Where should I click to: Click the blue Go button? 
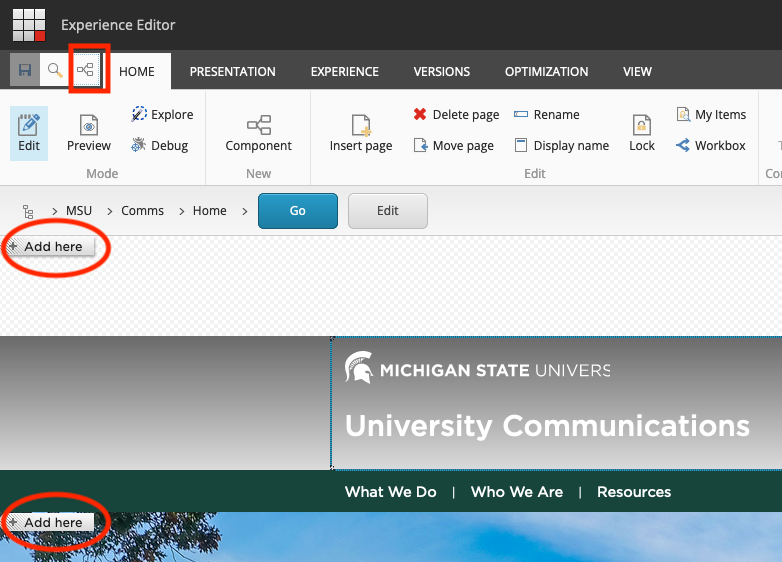(x=298, y=210)
